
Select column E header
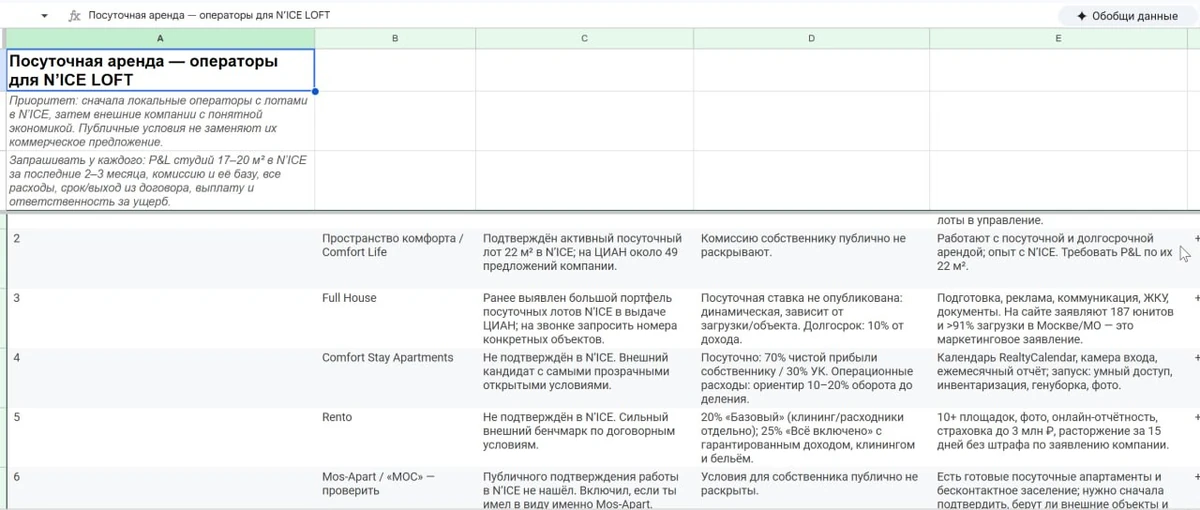(1058, 38)
